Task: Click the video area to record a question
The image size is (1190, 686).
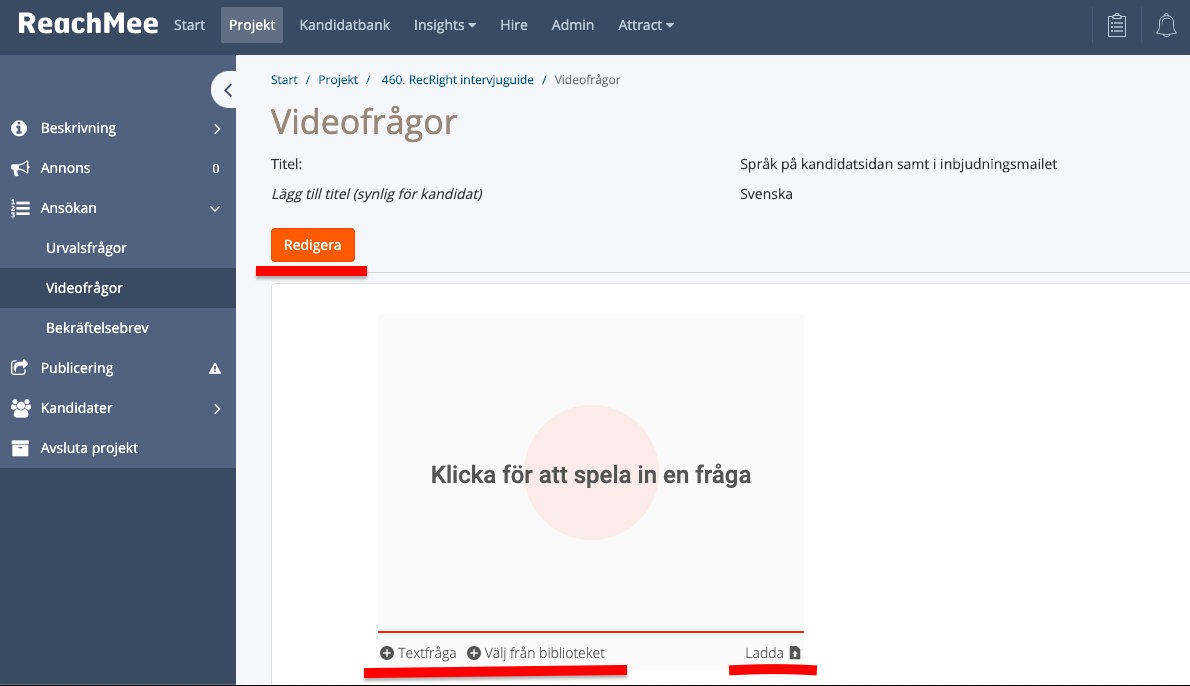Action: point(590,473)
